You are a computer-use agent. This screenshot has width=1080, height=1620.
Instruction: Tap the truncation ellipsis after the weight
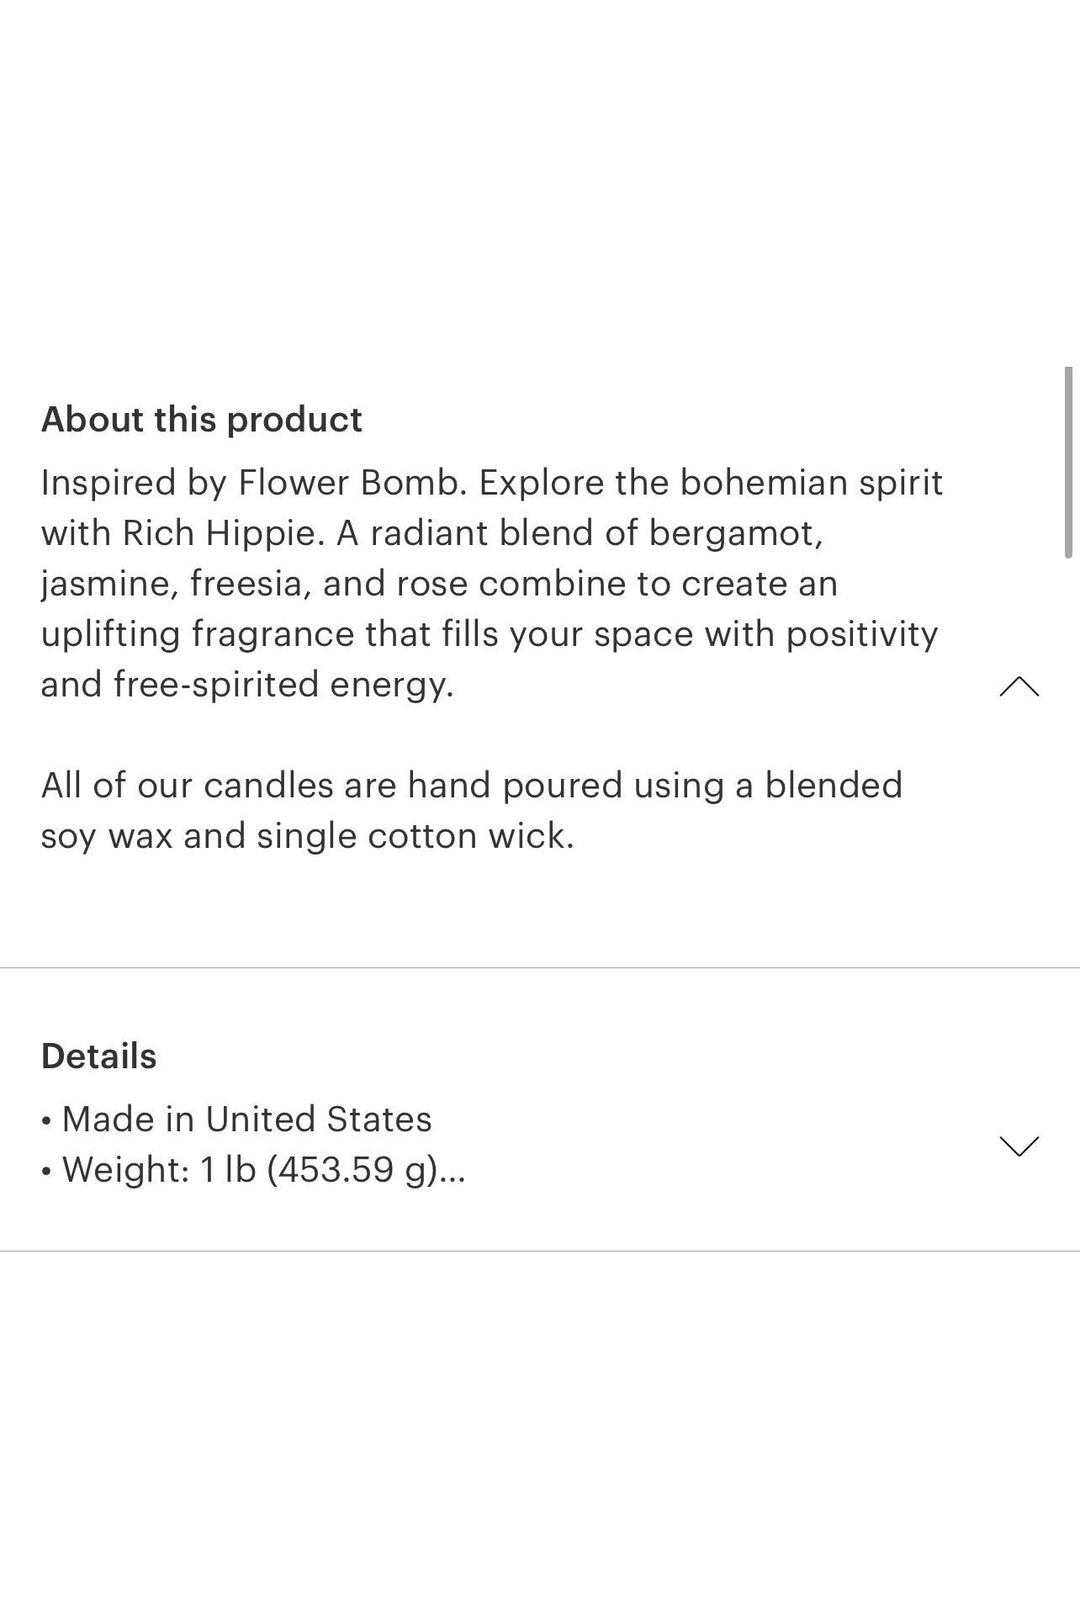pyautogui.click(x=453, y=1171)
